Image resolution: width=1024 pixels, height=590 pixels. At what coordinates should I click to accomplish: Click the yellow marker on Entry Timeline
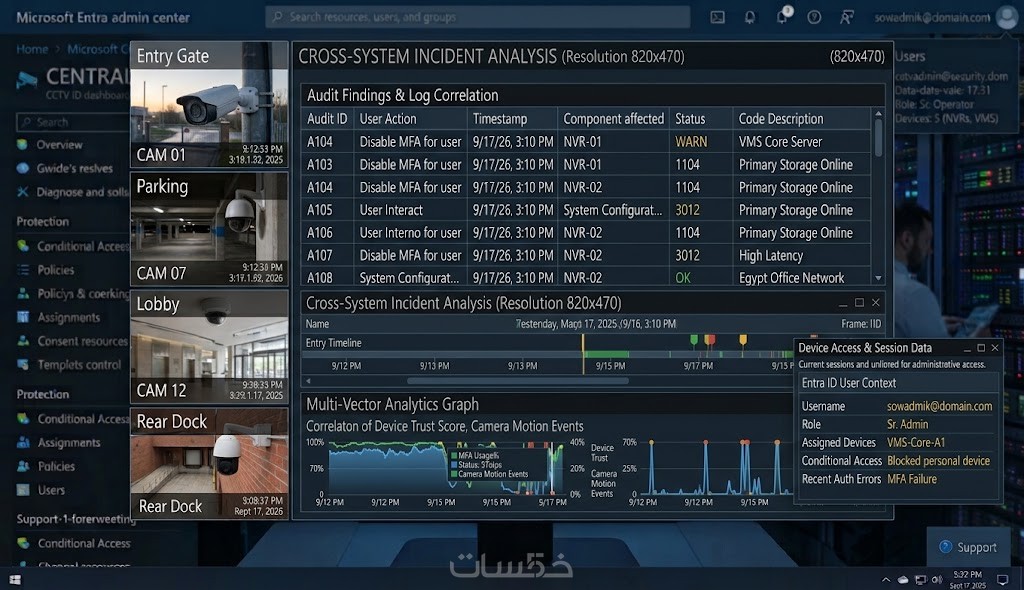tap(743, 340)
